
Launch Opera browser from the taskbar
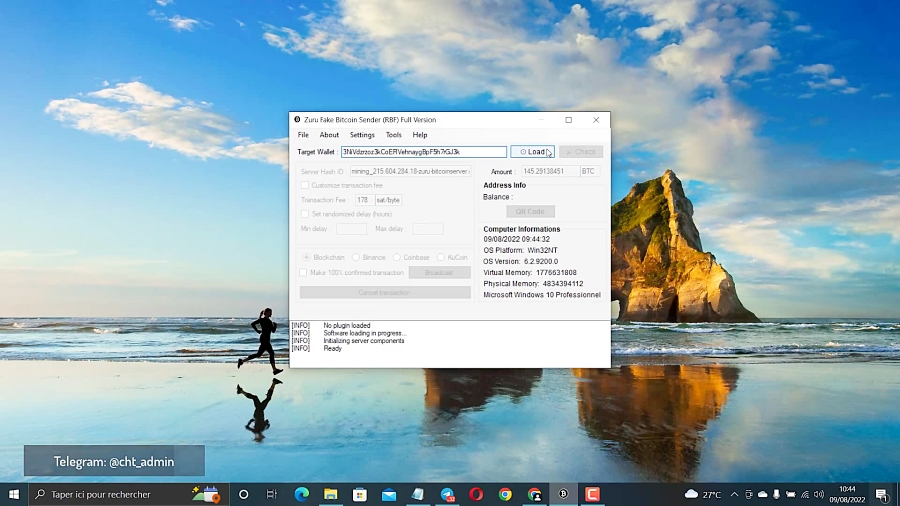[476, 494]
